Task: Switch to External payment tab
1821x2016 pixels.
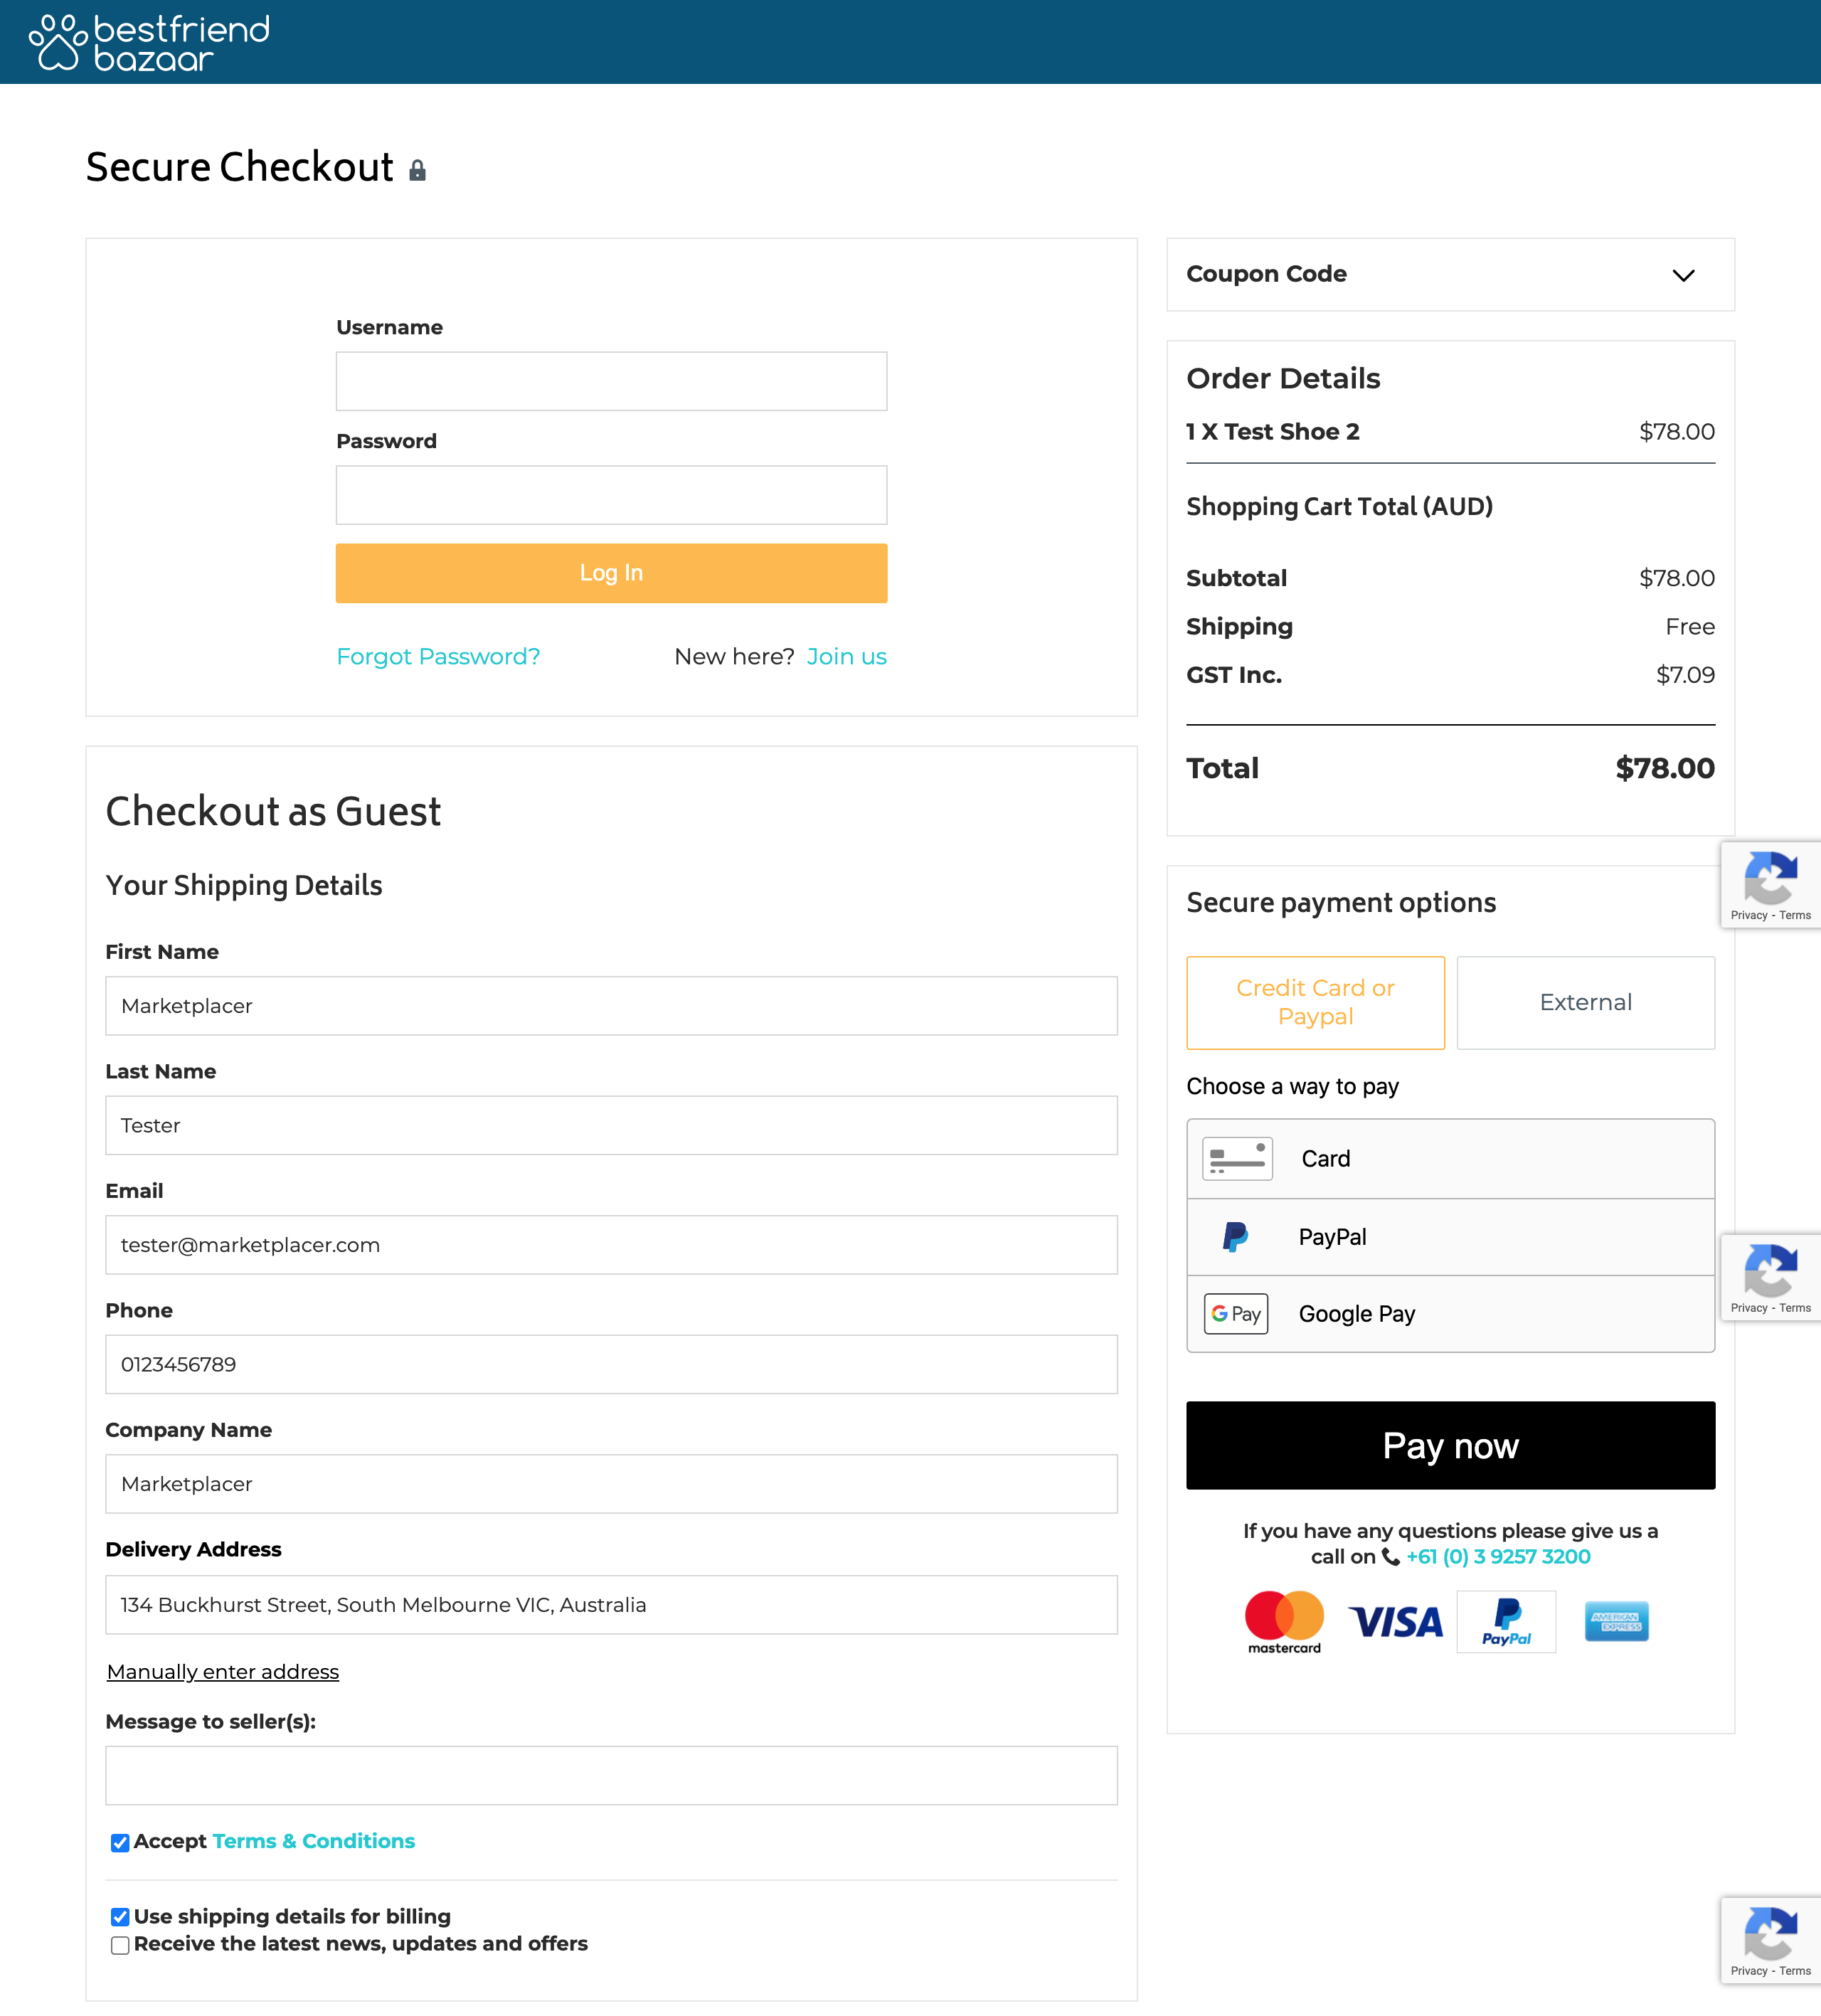Action: pos(1585,1003)
